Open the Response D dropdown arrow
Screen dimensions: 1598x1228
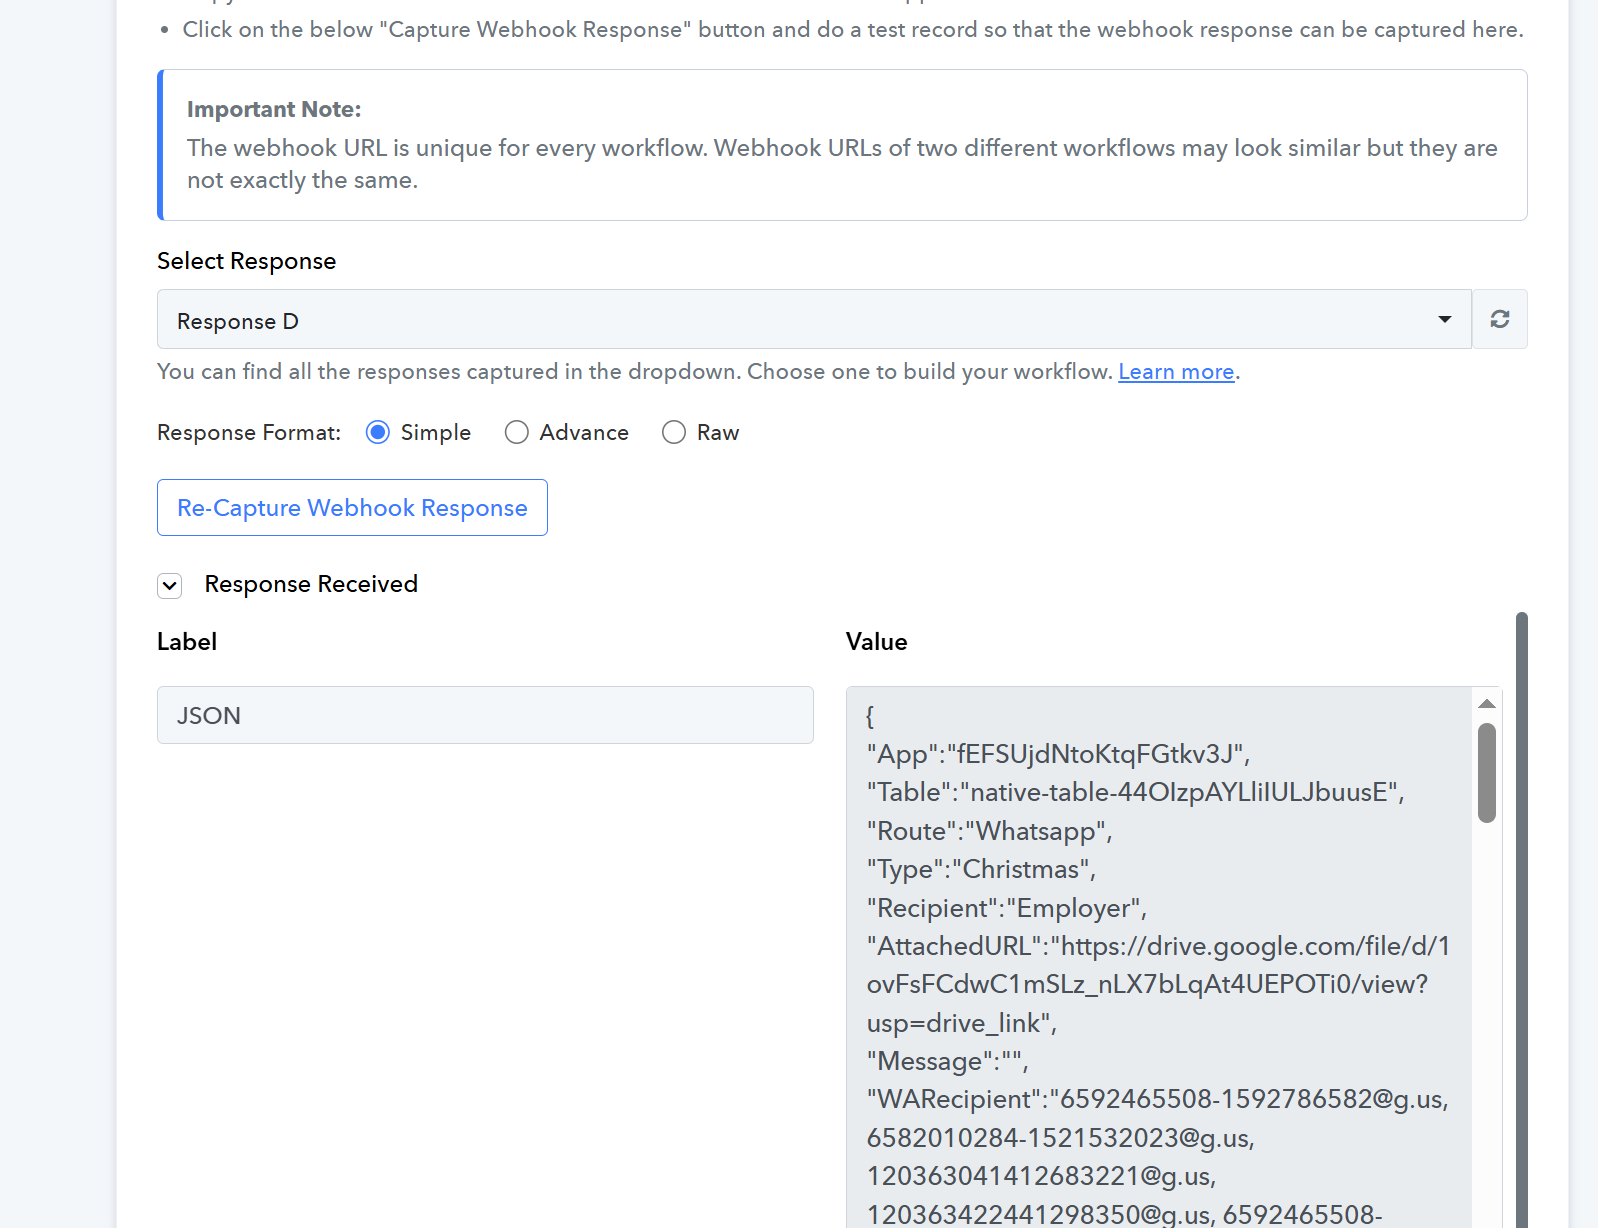point(1444,319)
